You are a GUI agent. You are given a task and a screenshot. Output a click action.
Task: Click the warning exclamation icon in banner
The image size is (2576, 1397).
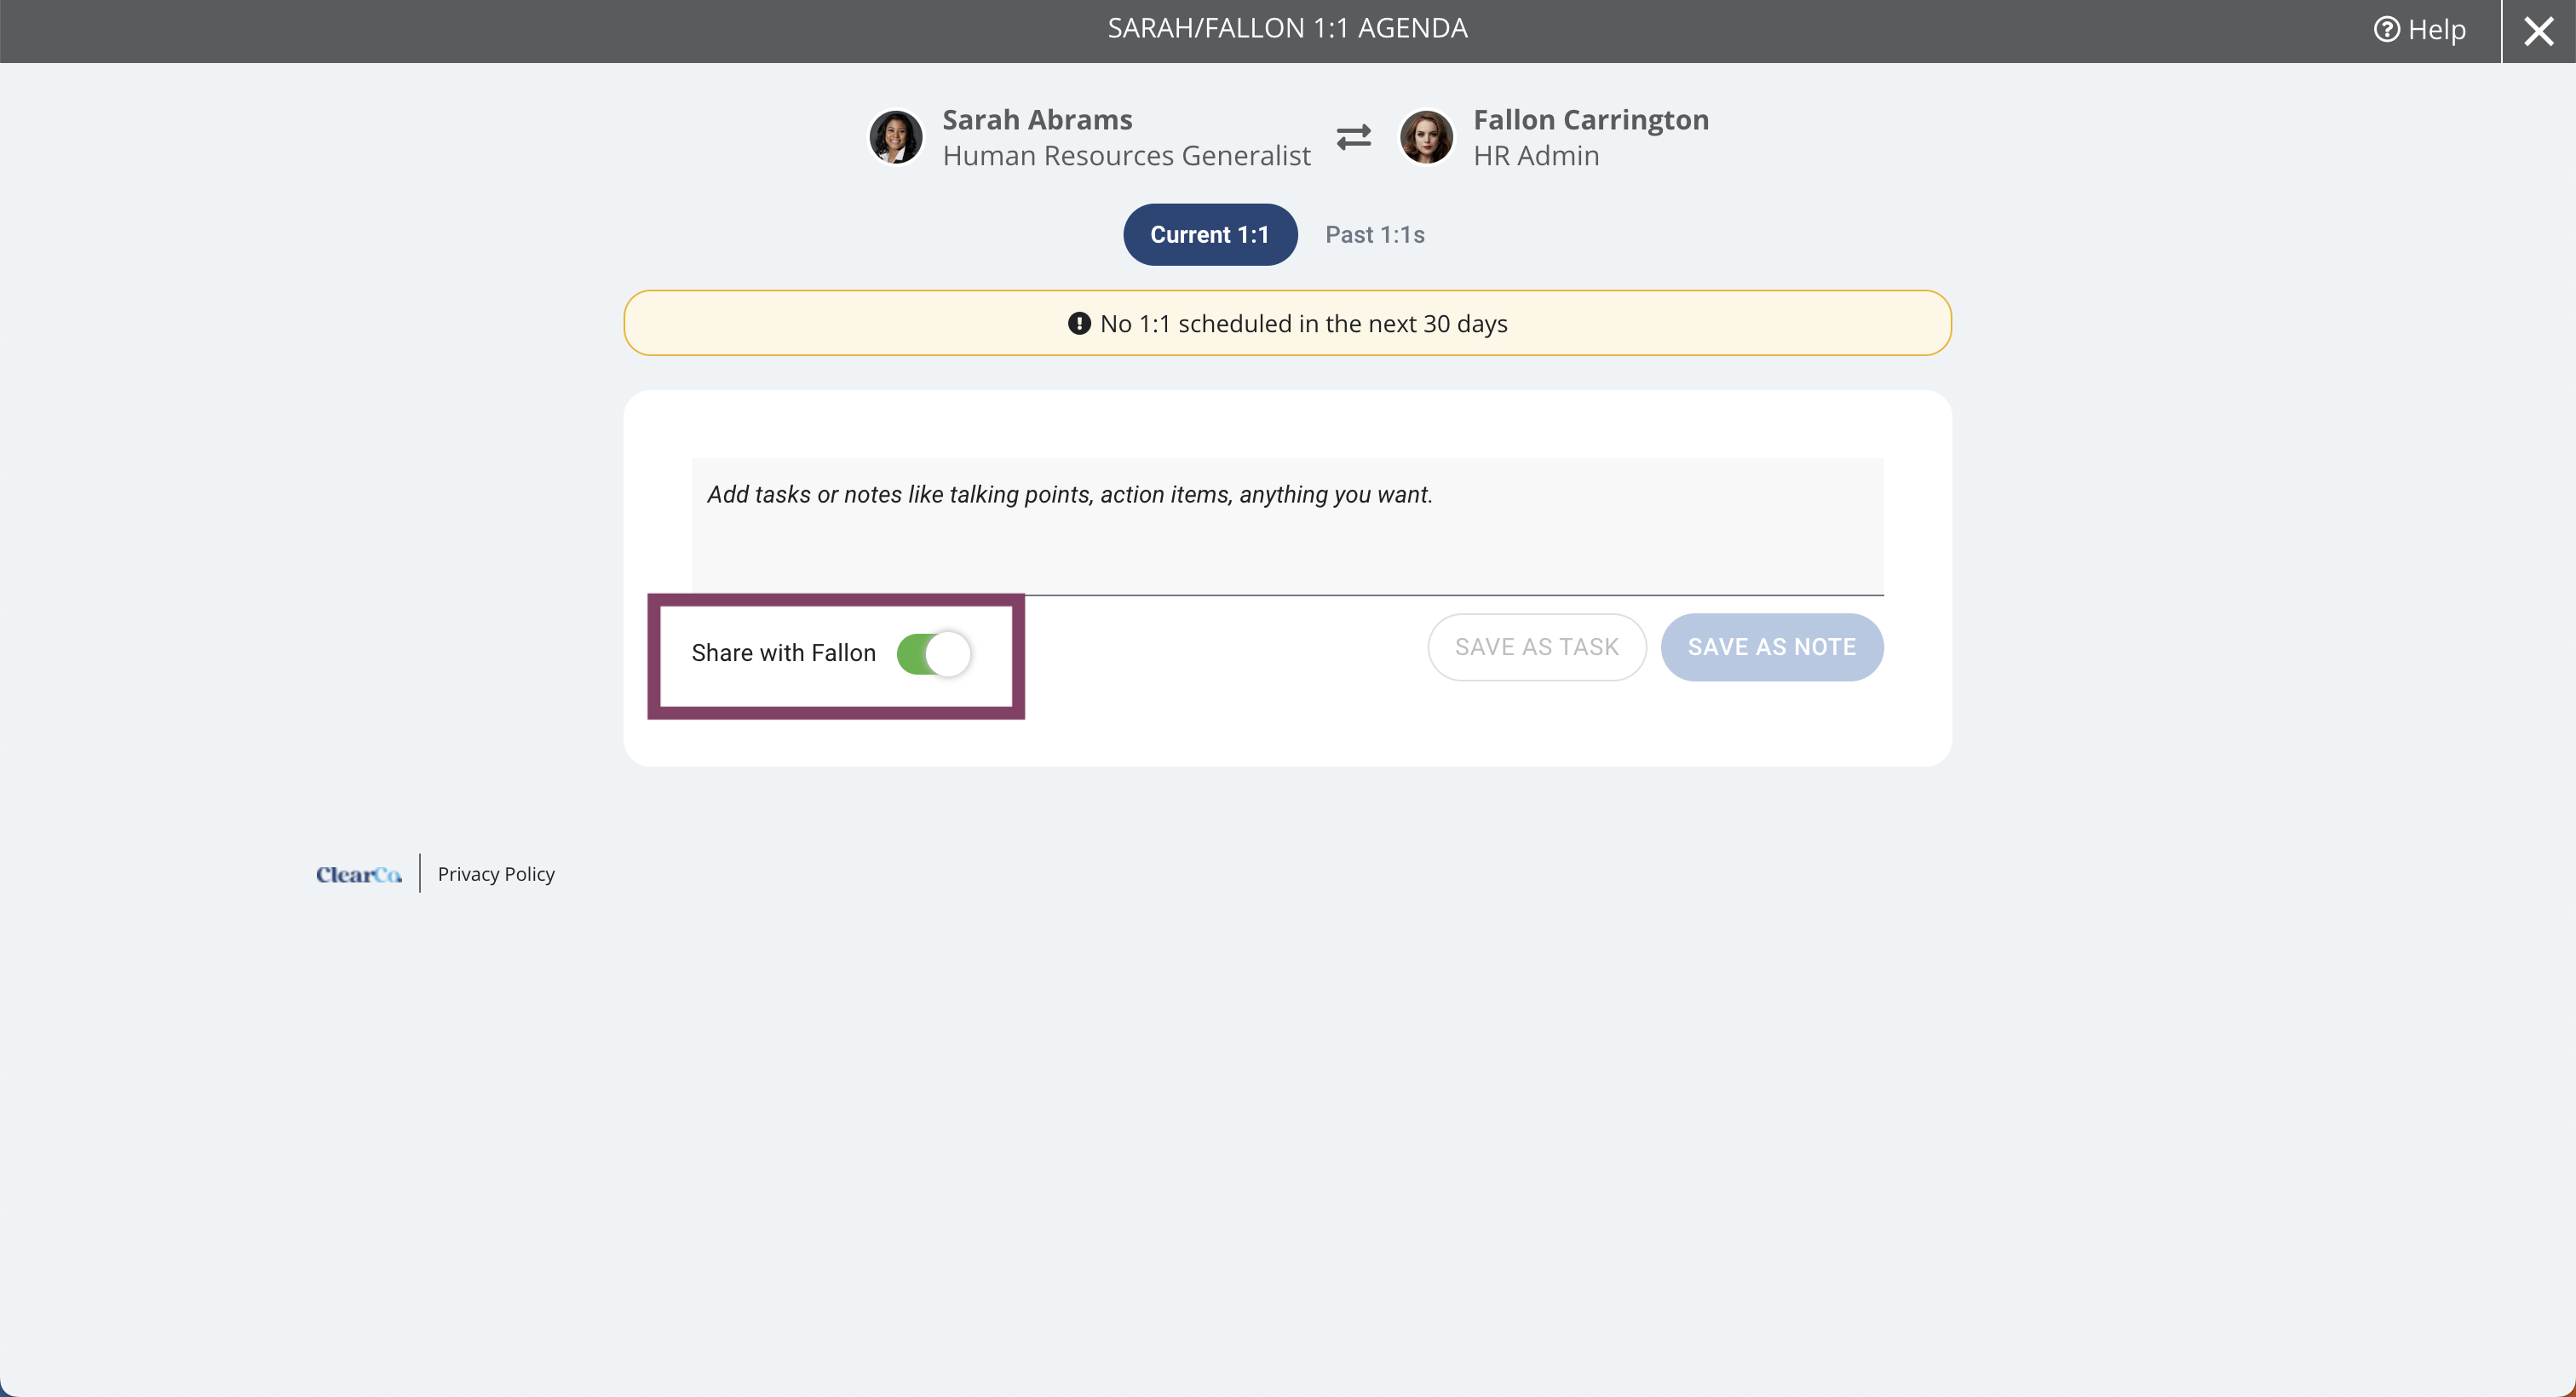point(1079,323)
